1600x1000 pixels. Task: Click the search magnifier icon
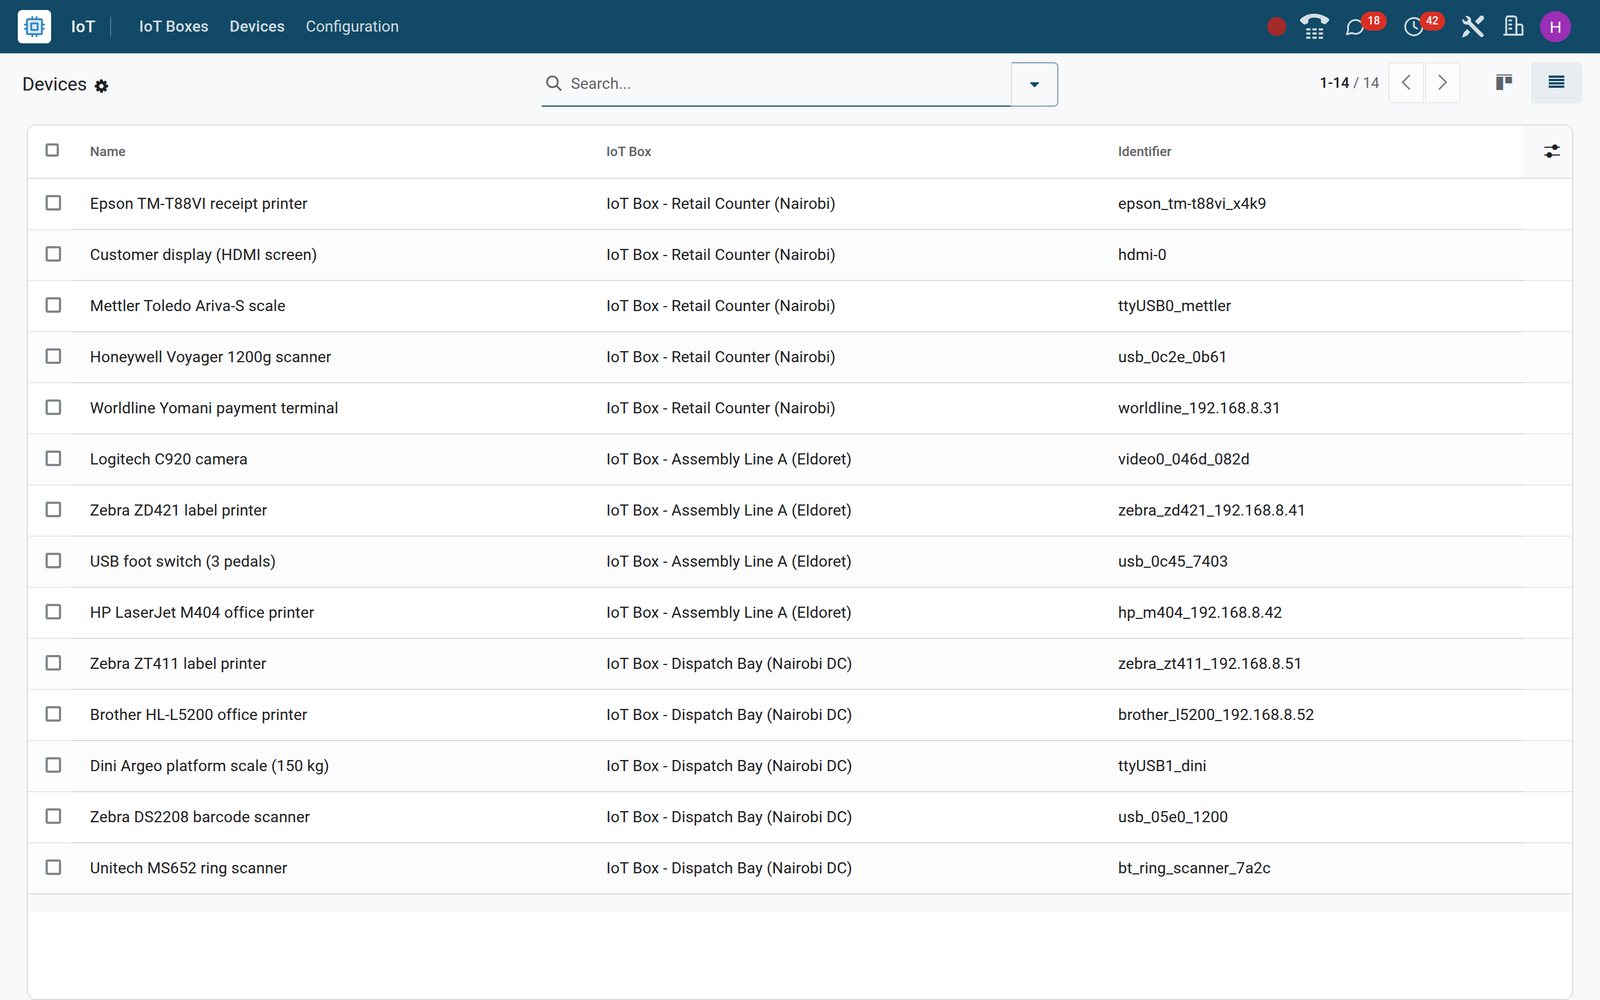point(553,83)
